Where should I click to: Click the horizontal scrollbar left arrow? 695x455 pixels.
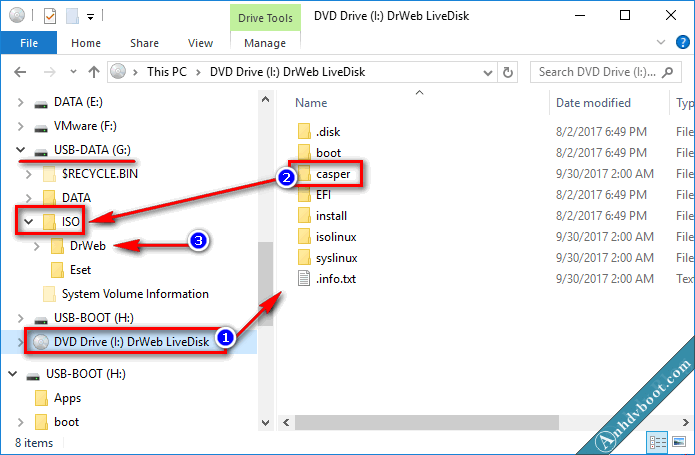click(x=286, y=422)
